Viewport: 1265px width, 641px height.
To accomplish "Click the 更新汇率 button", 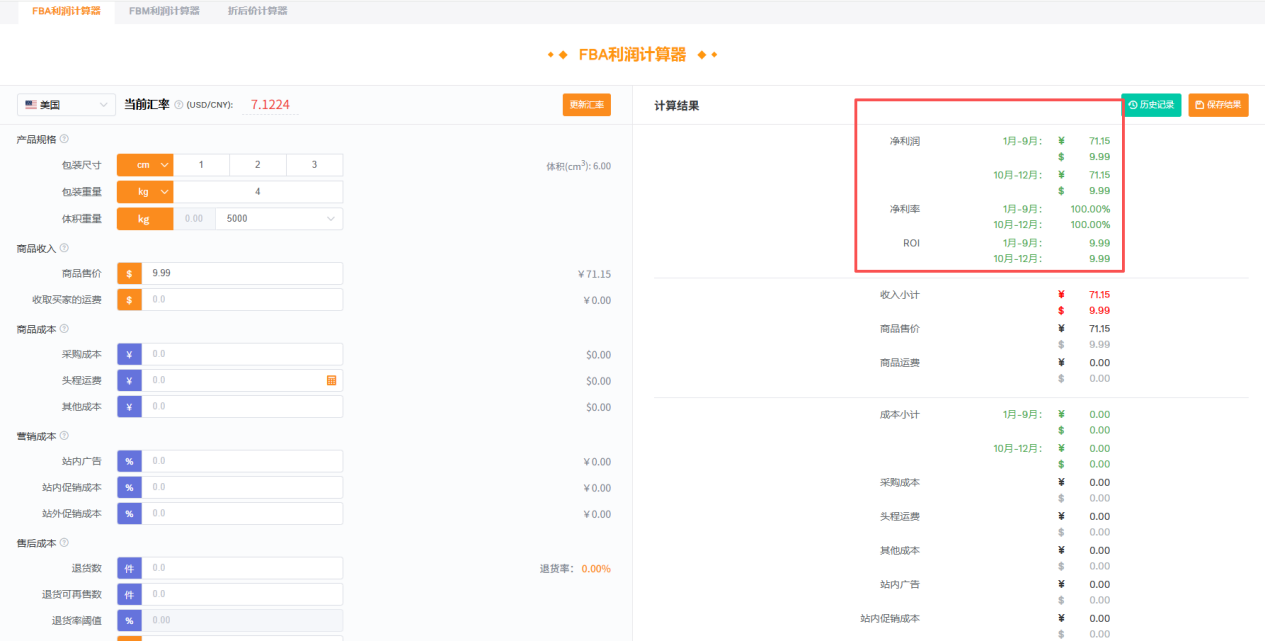I will 586,105.
